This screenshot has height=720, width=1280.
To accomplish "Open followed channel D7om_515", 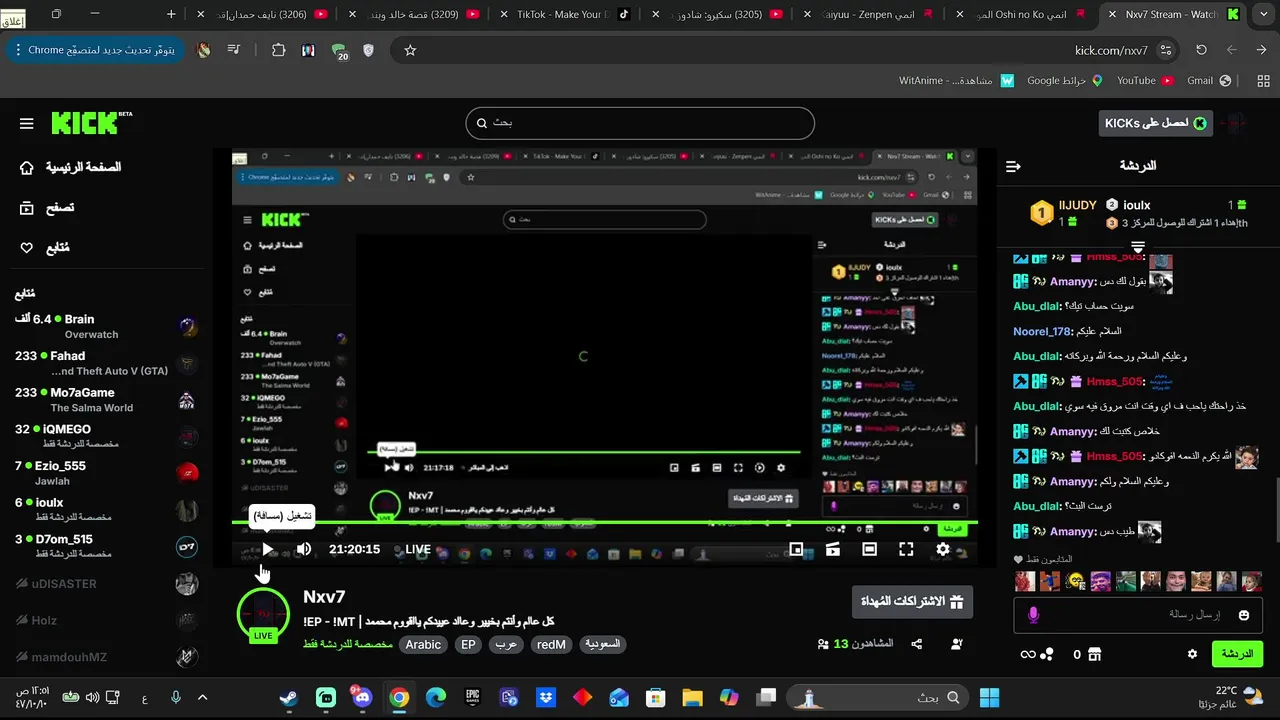I will pos(106,546).
